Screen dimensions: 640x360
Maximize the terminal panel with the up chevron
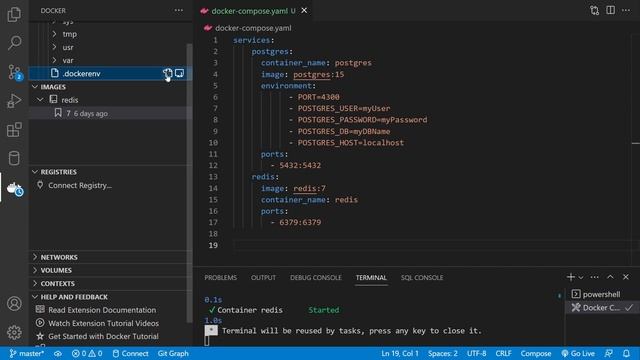(x=610, y=277)
